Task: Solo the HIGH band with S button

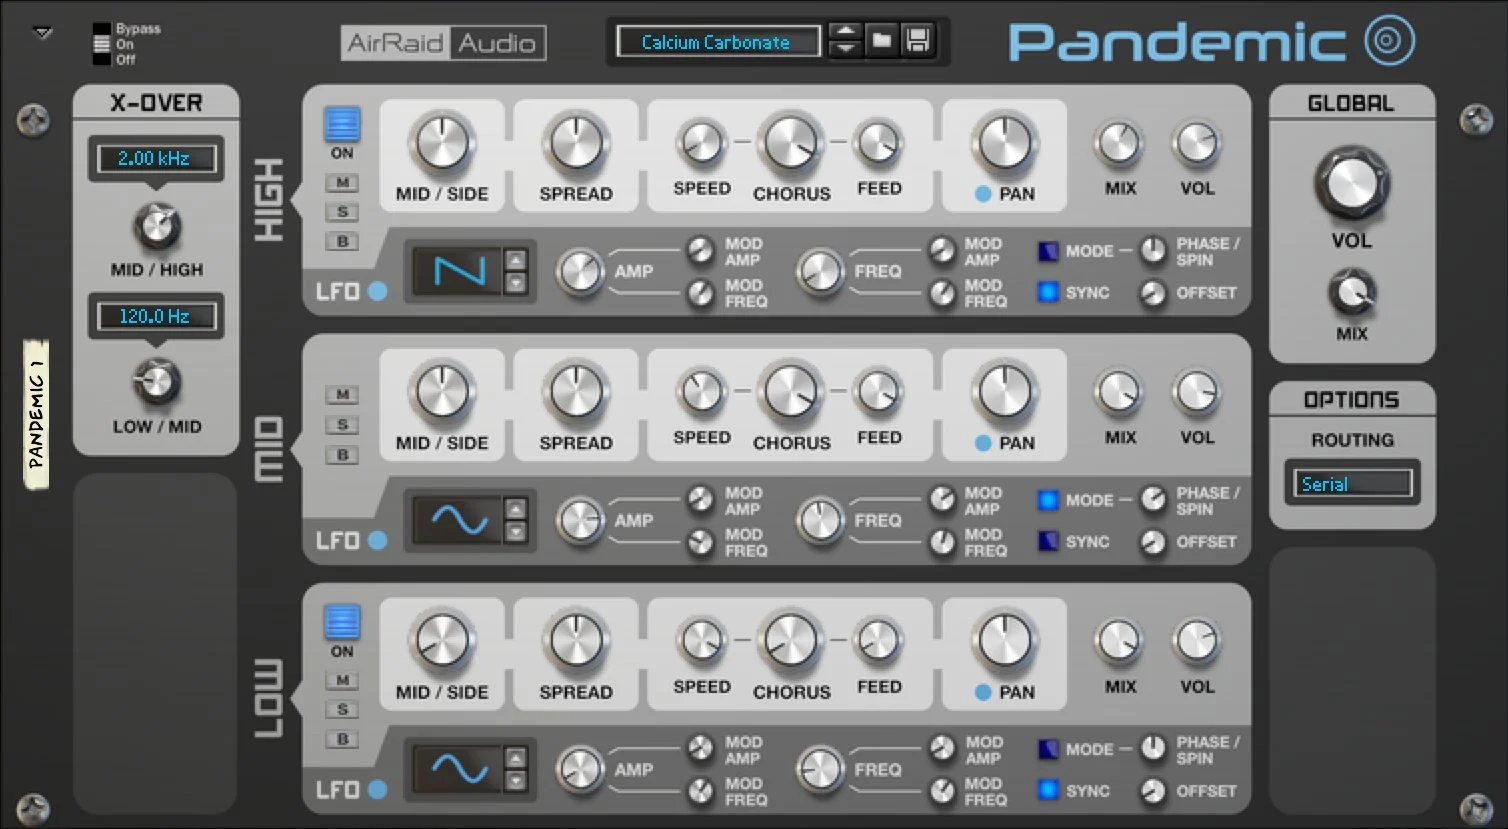Action: tap(342, 212)
